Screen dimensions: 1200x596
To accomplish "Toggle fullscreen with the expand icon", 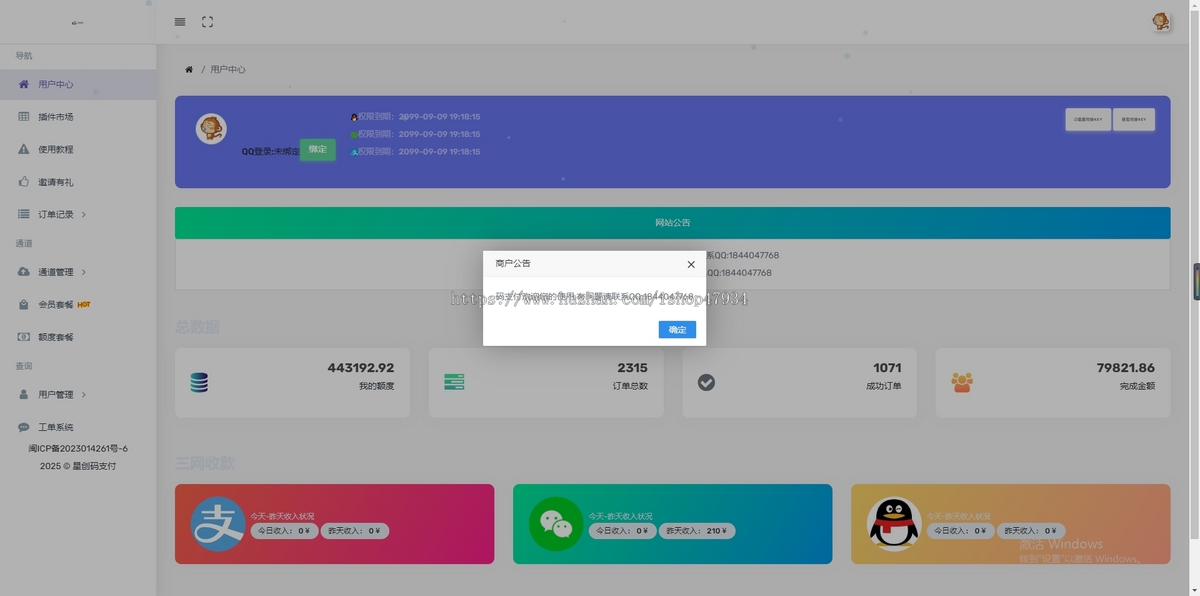I will coord(208,21).
